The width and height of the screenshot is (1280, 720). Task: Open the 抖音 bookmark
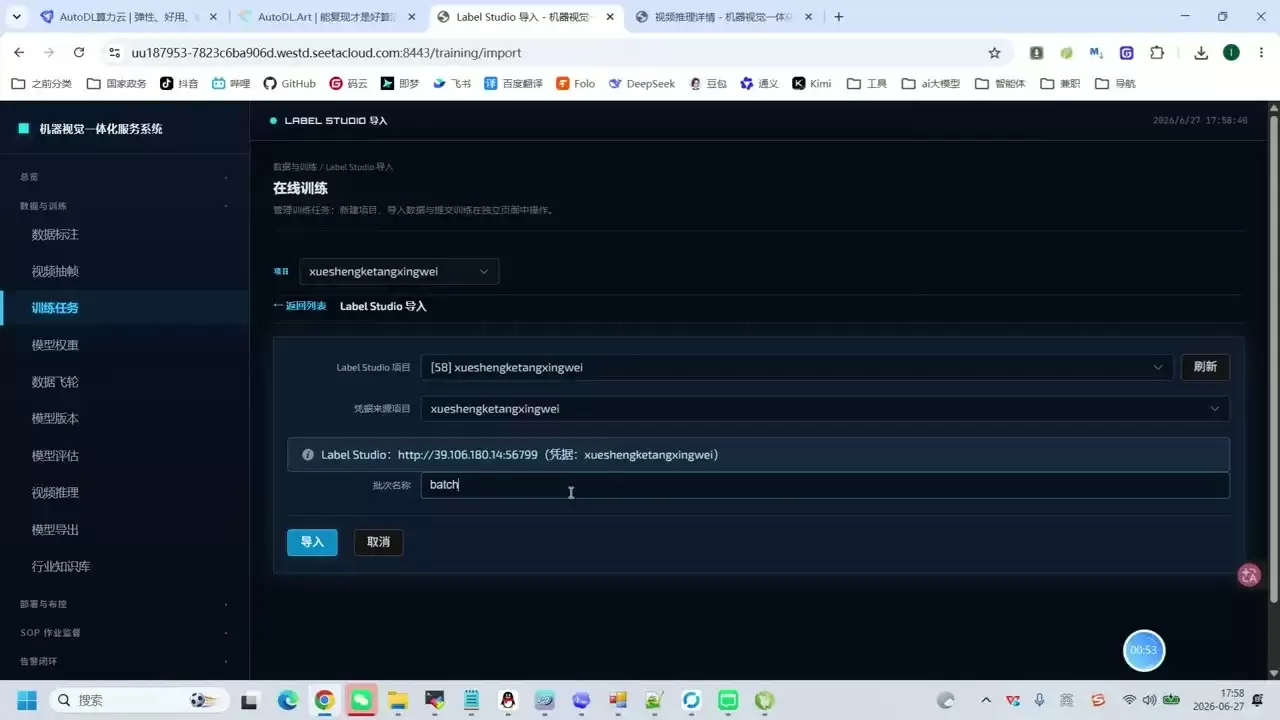179,84
